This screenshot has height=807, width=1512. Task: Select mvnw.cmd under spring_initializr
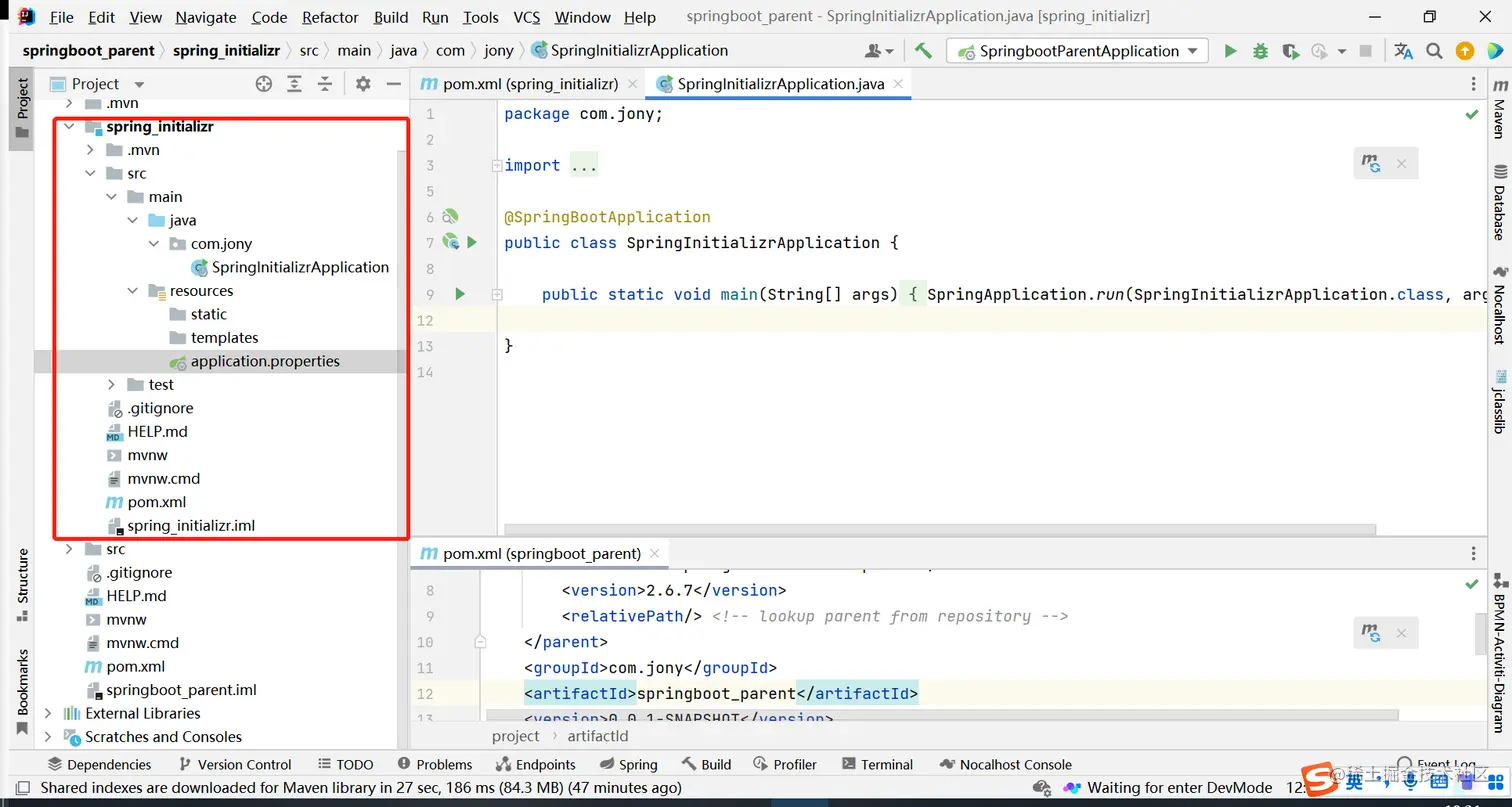tap(164, 478)
